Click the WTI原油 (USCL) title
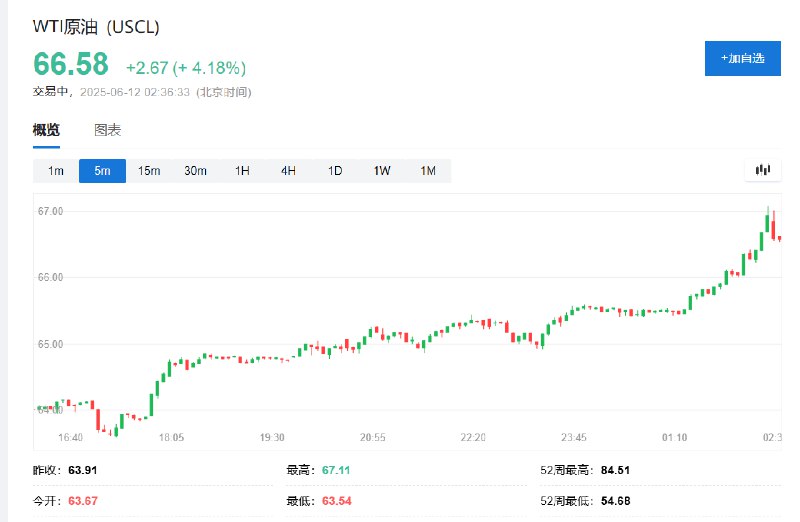Image resolution: width=800 pixels, height=522 pixels. (96, 27)
